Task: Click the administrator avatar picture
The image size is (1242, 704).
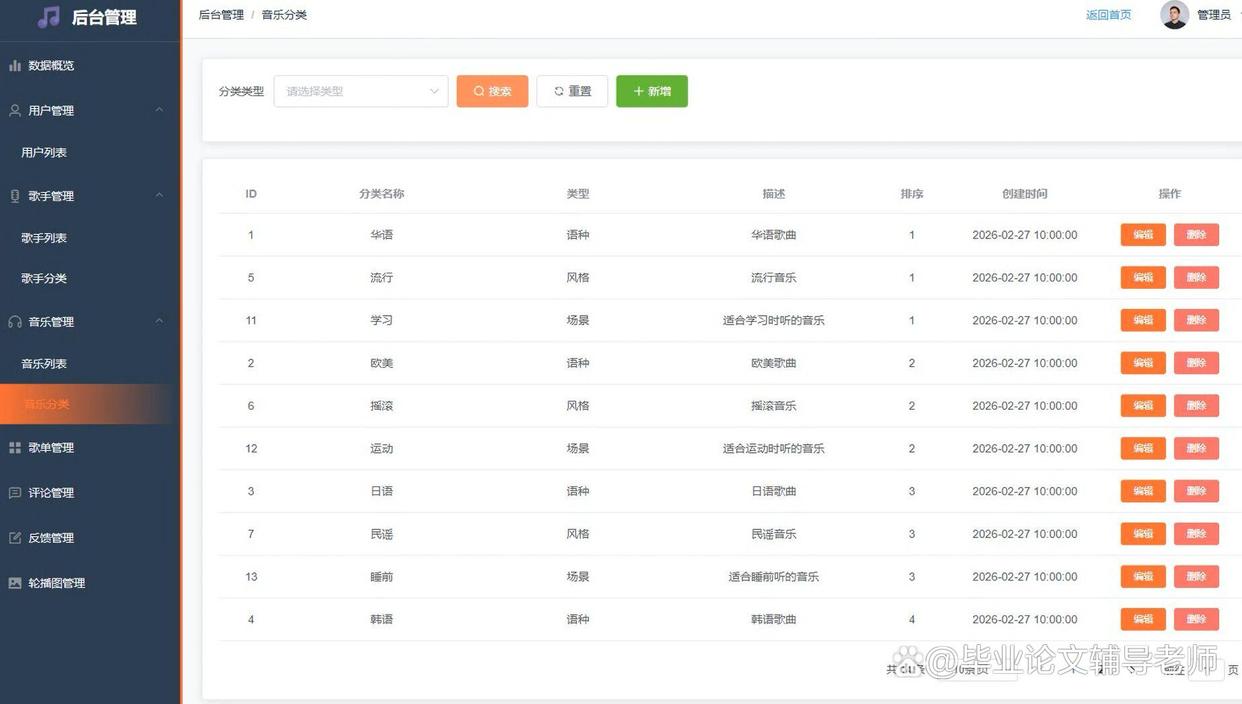Action: (x=1174, y=15)
